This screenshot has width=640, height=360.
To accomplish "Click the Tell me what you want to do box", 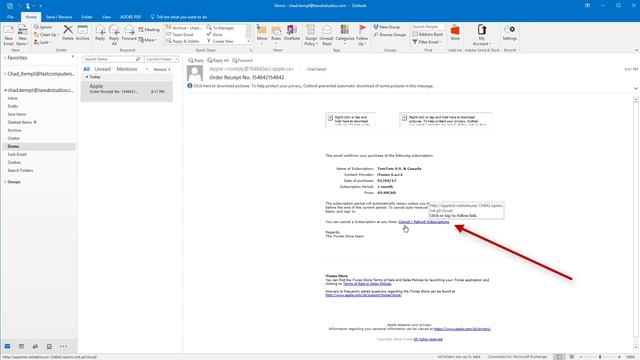I will pyautogui.click(x=179, y=17).
